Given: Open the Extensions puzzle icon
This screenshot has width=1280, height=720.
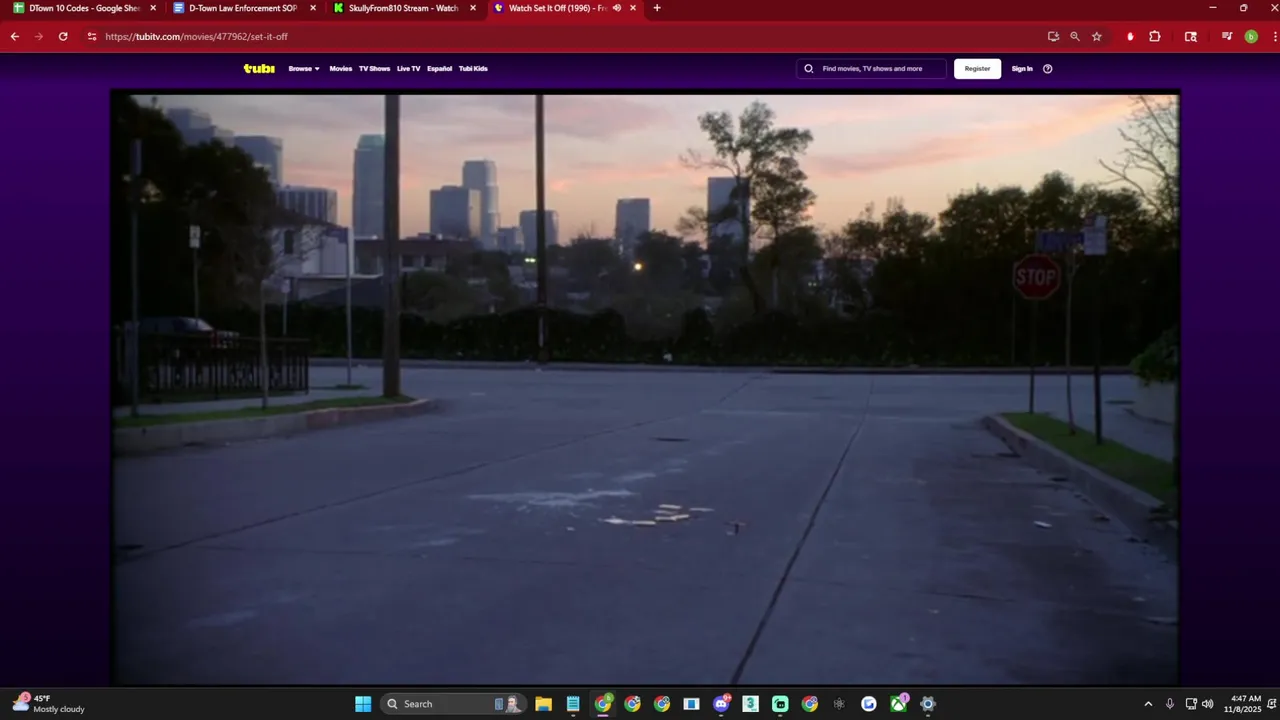Looking at the screenshot, I should click(1155, 36).
